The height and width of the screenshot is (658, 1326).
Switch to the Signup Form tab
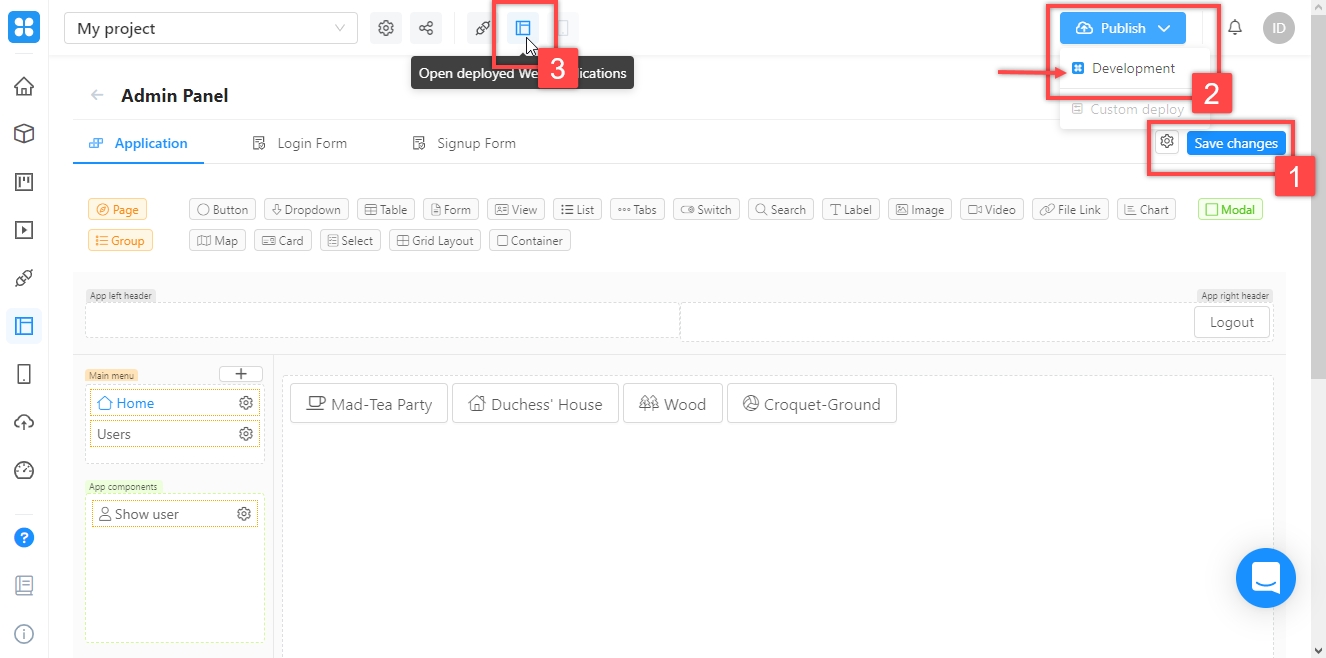464,143
